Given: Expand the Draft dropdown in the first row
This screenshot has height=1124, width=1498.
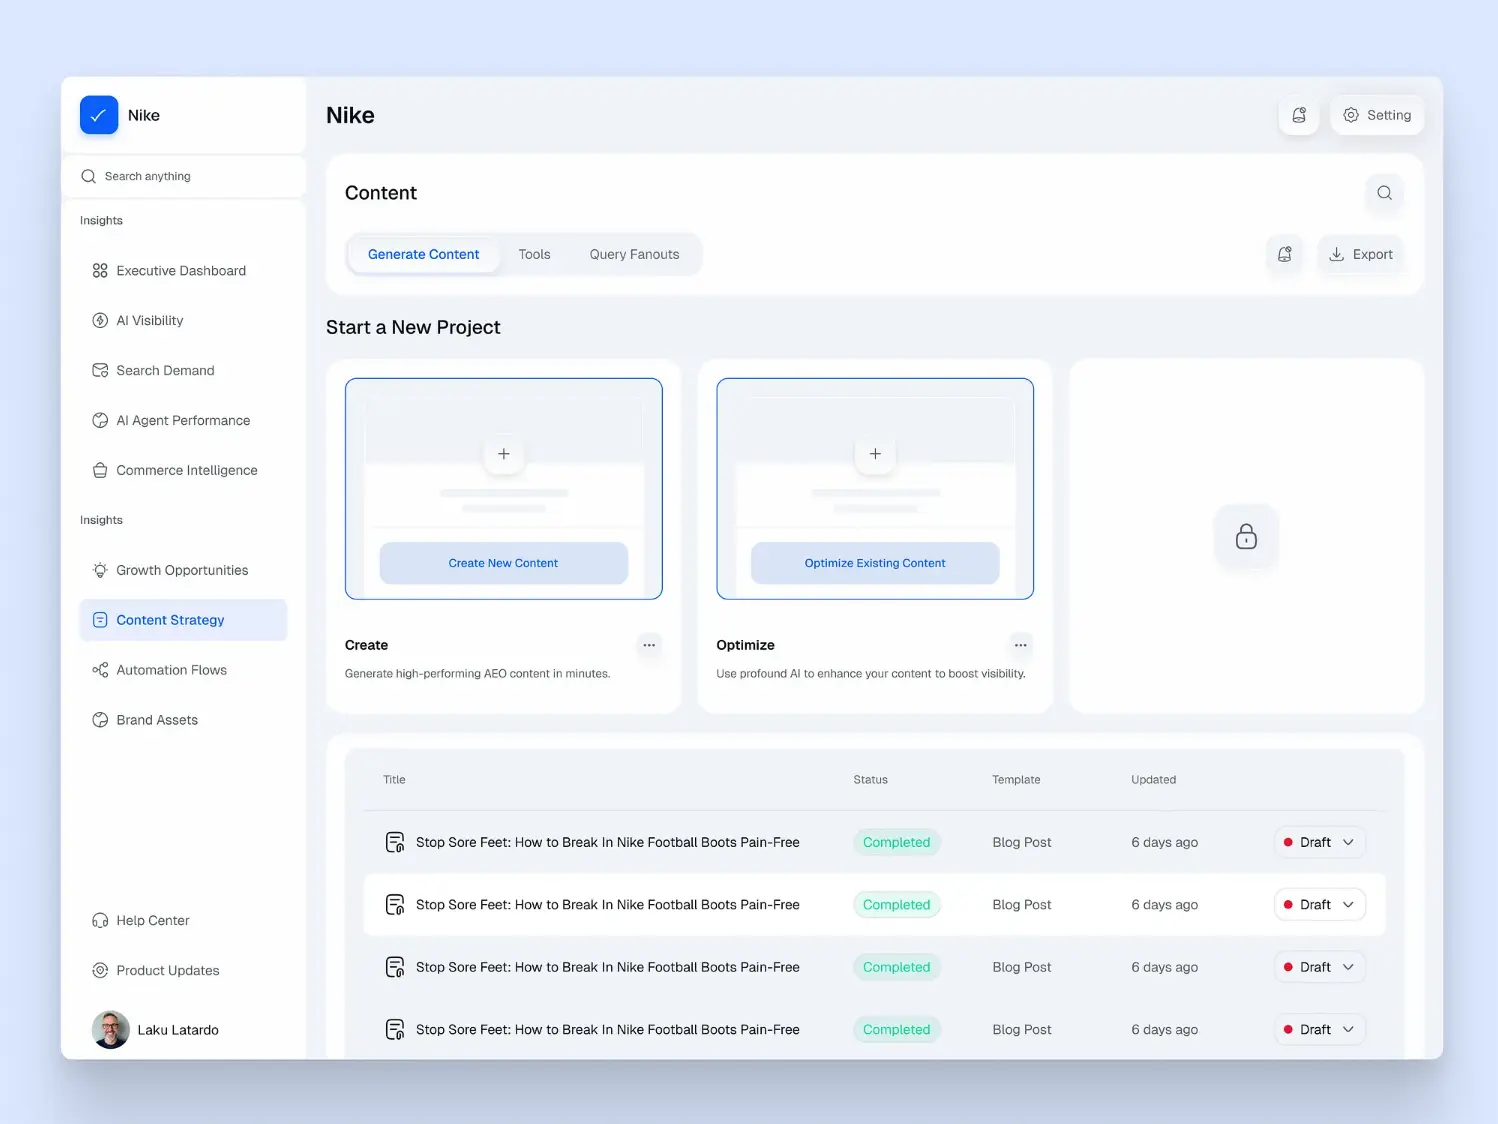Looking at the screenshot, I should click(1320, 842).
